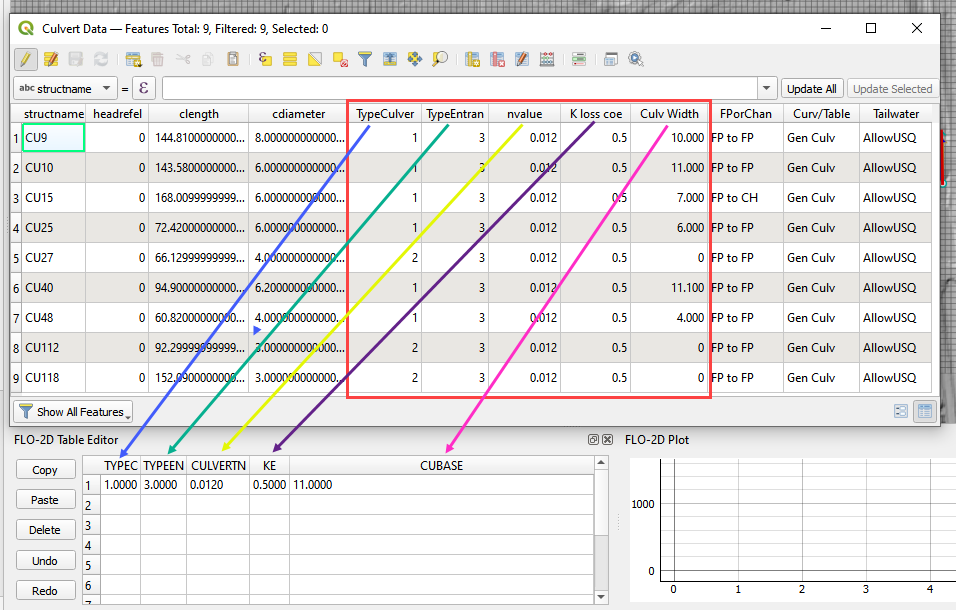Click the select all features icon
This screenshot has height=610, width=956.
[x=290, y=60]
